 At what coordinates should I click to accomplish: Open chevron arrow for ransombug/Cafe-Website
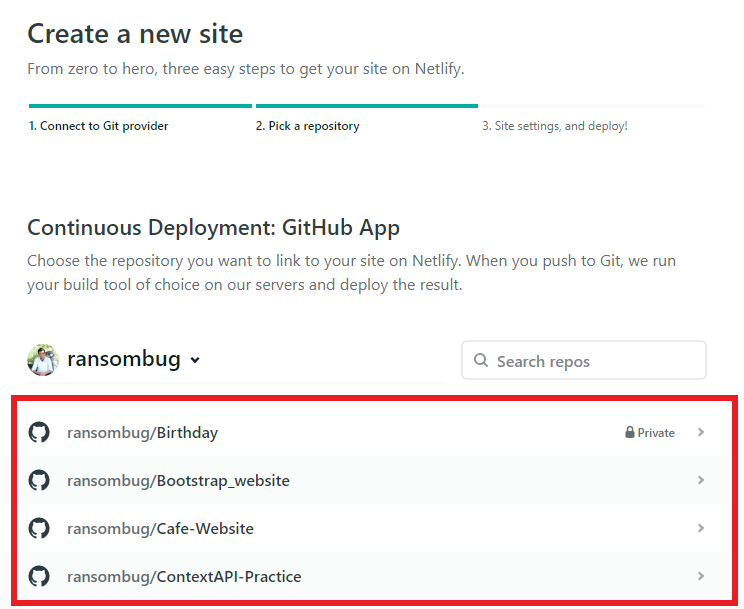(701, 528)
